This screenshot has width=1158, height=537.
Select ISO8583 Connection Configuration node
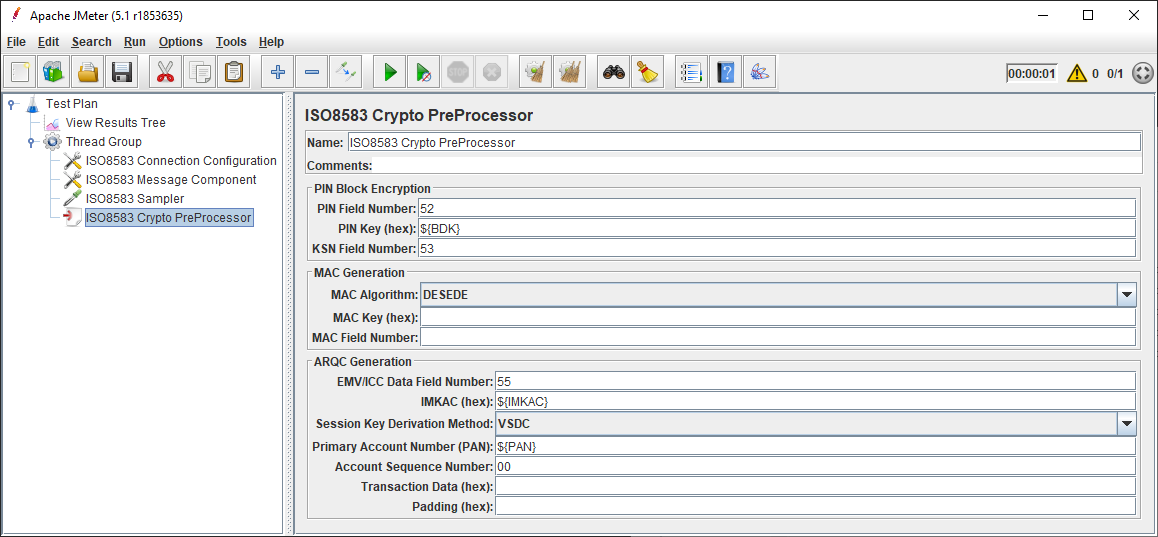point(181,161)
